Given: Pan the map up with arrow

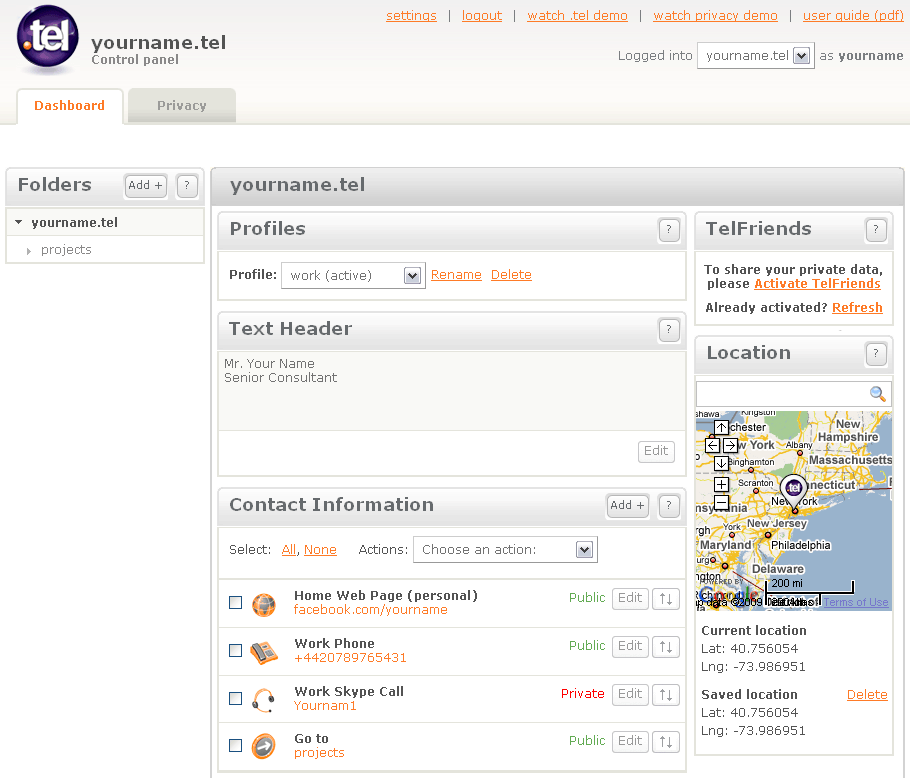Looking at the screenshot, I should click(721, 428).
